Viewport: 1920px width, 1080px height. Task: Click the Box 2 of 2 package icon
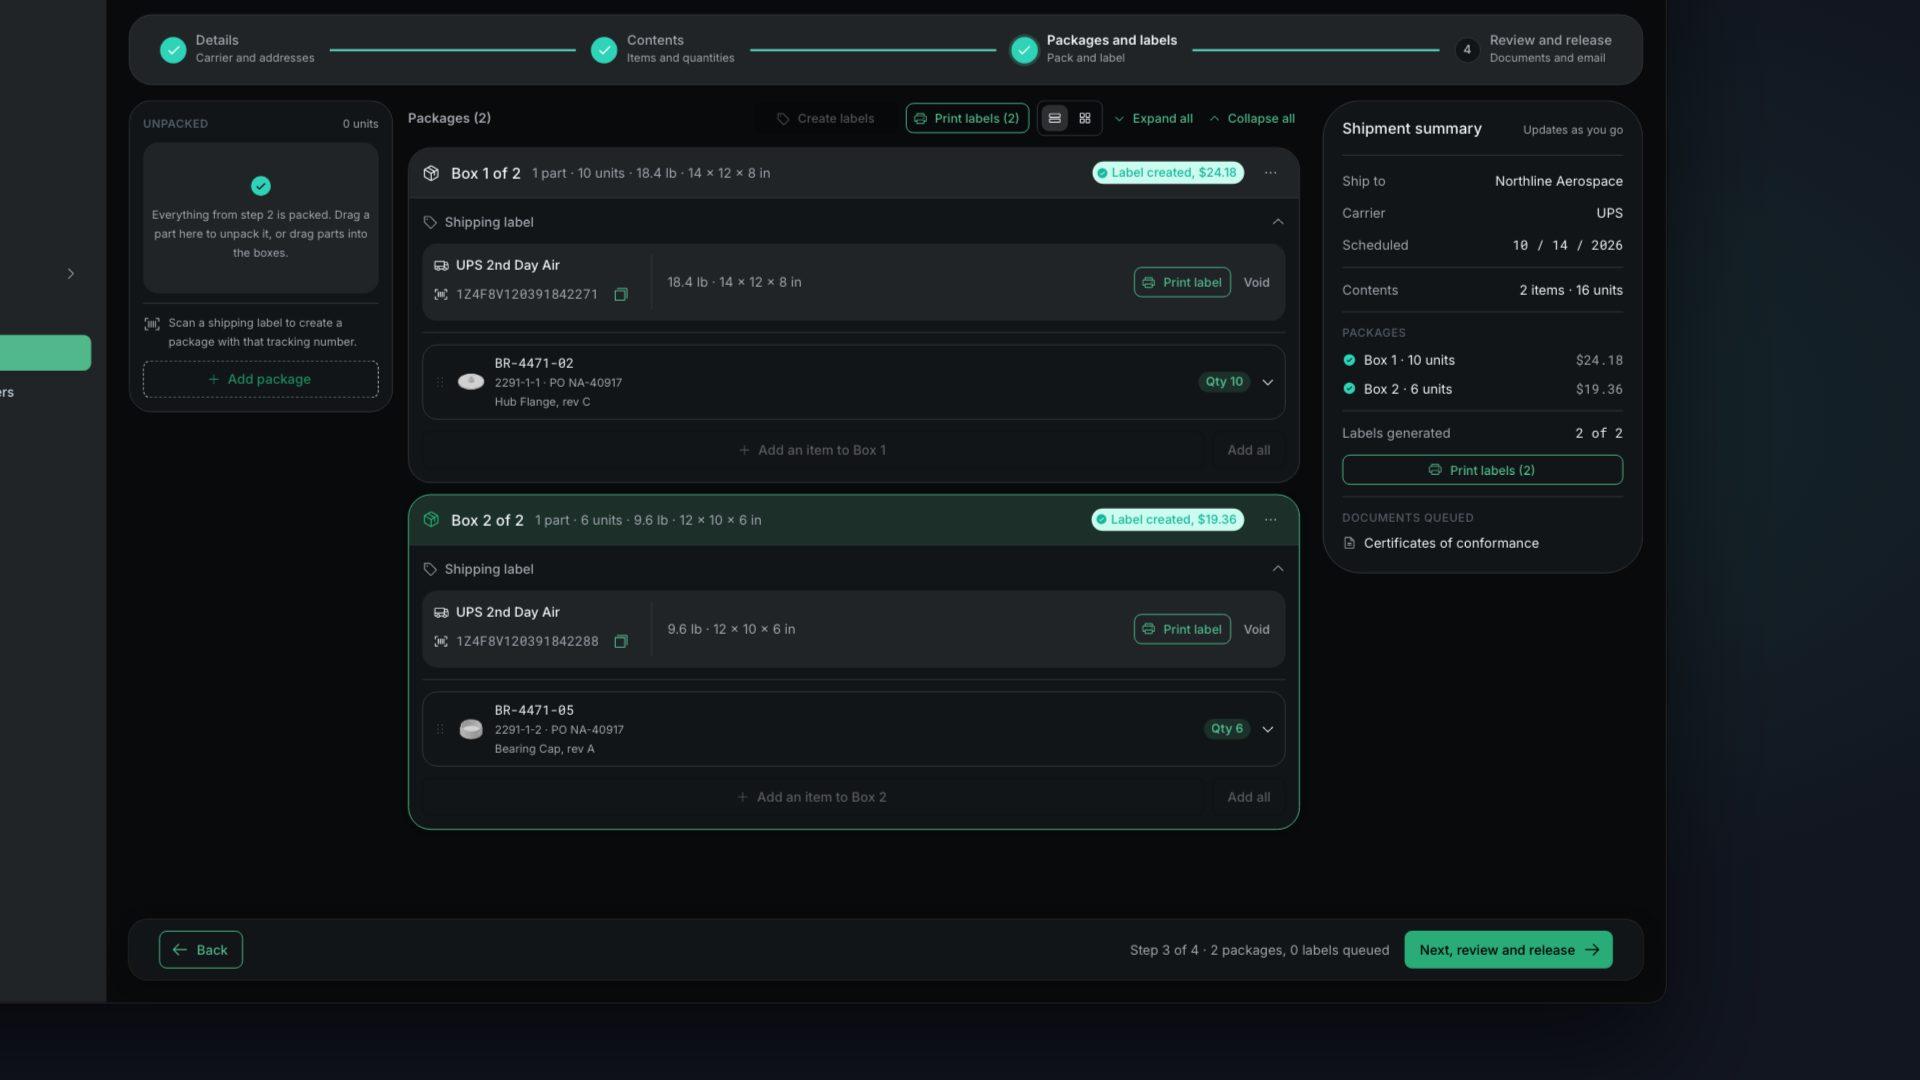(431, 520)
